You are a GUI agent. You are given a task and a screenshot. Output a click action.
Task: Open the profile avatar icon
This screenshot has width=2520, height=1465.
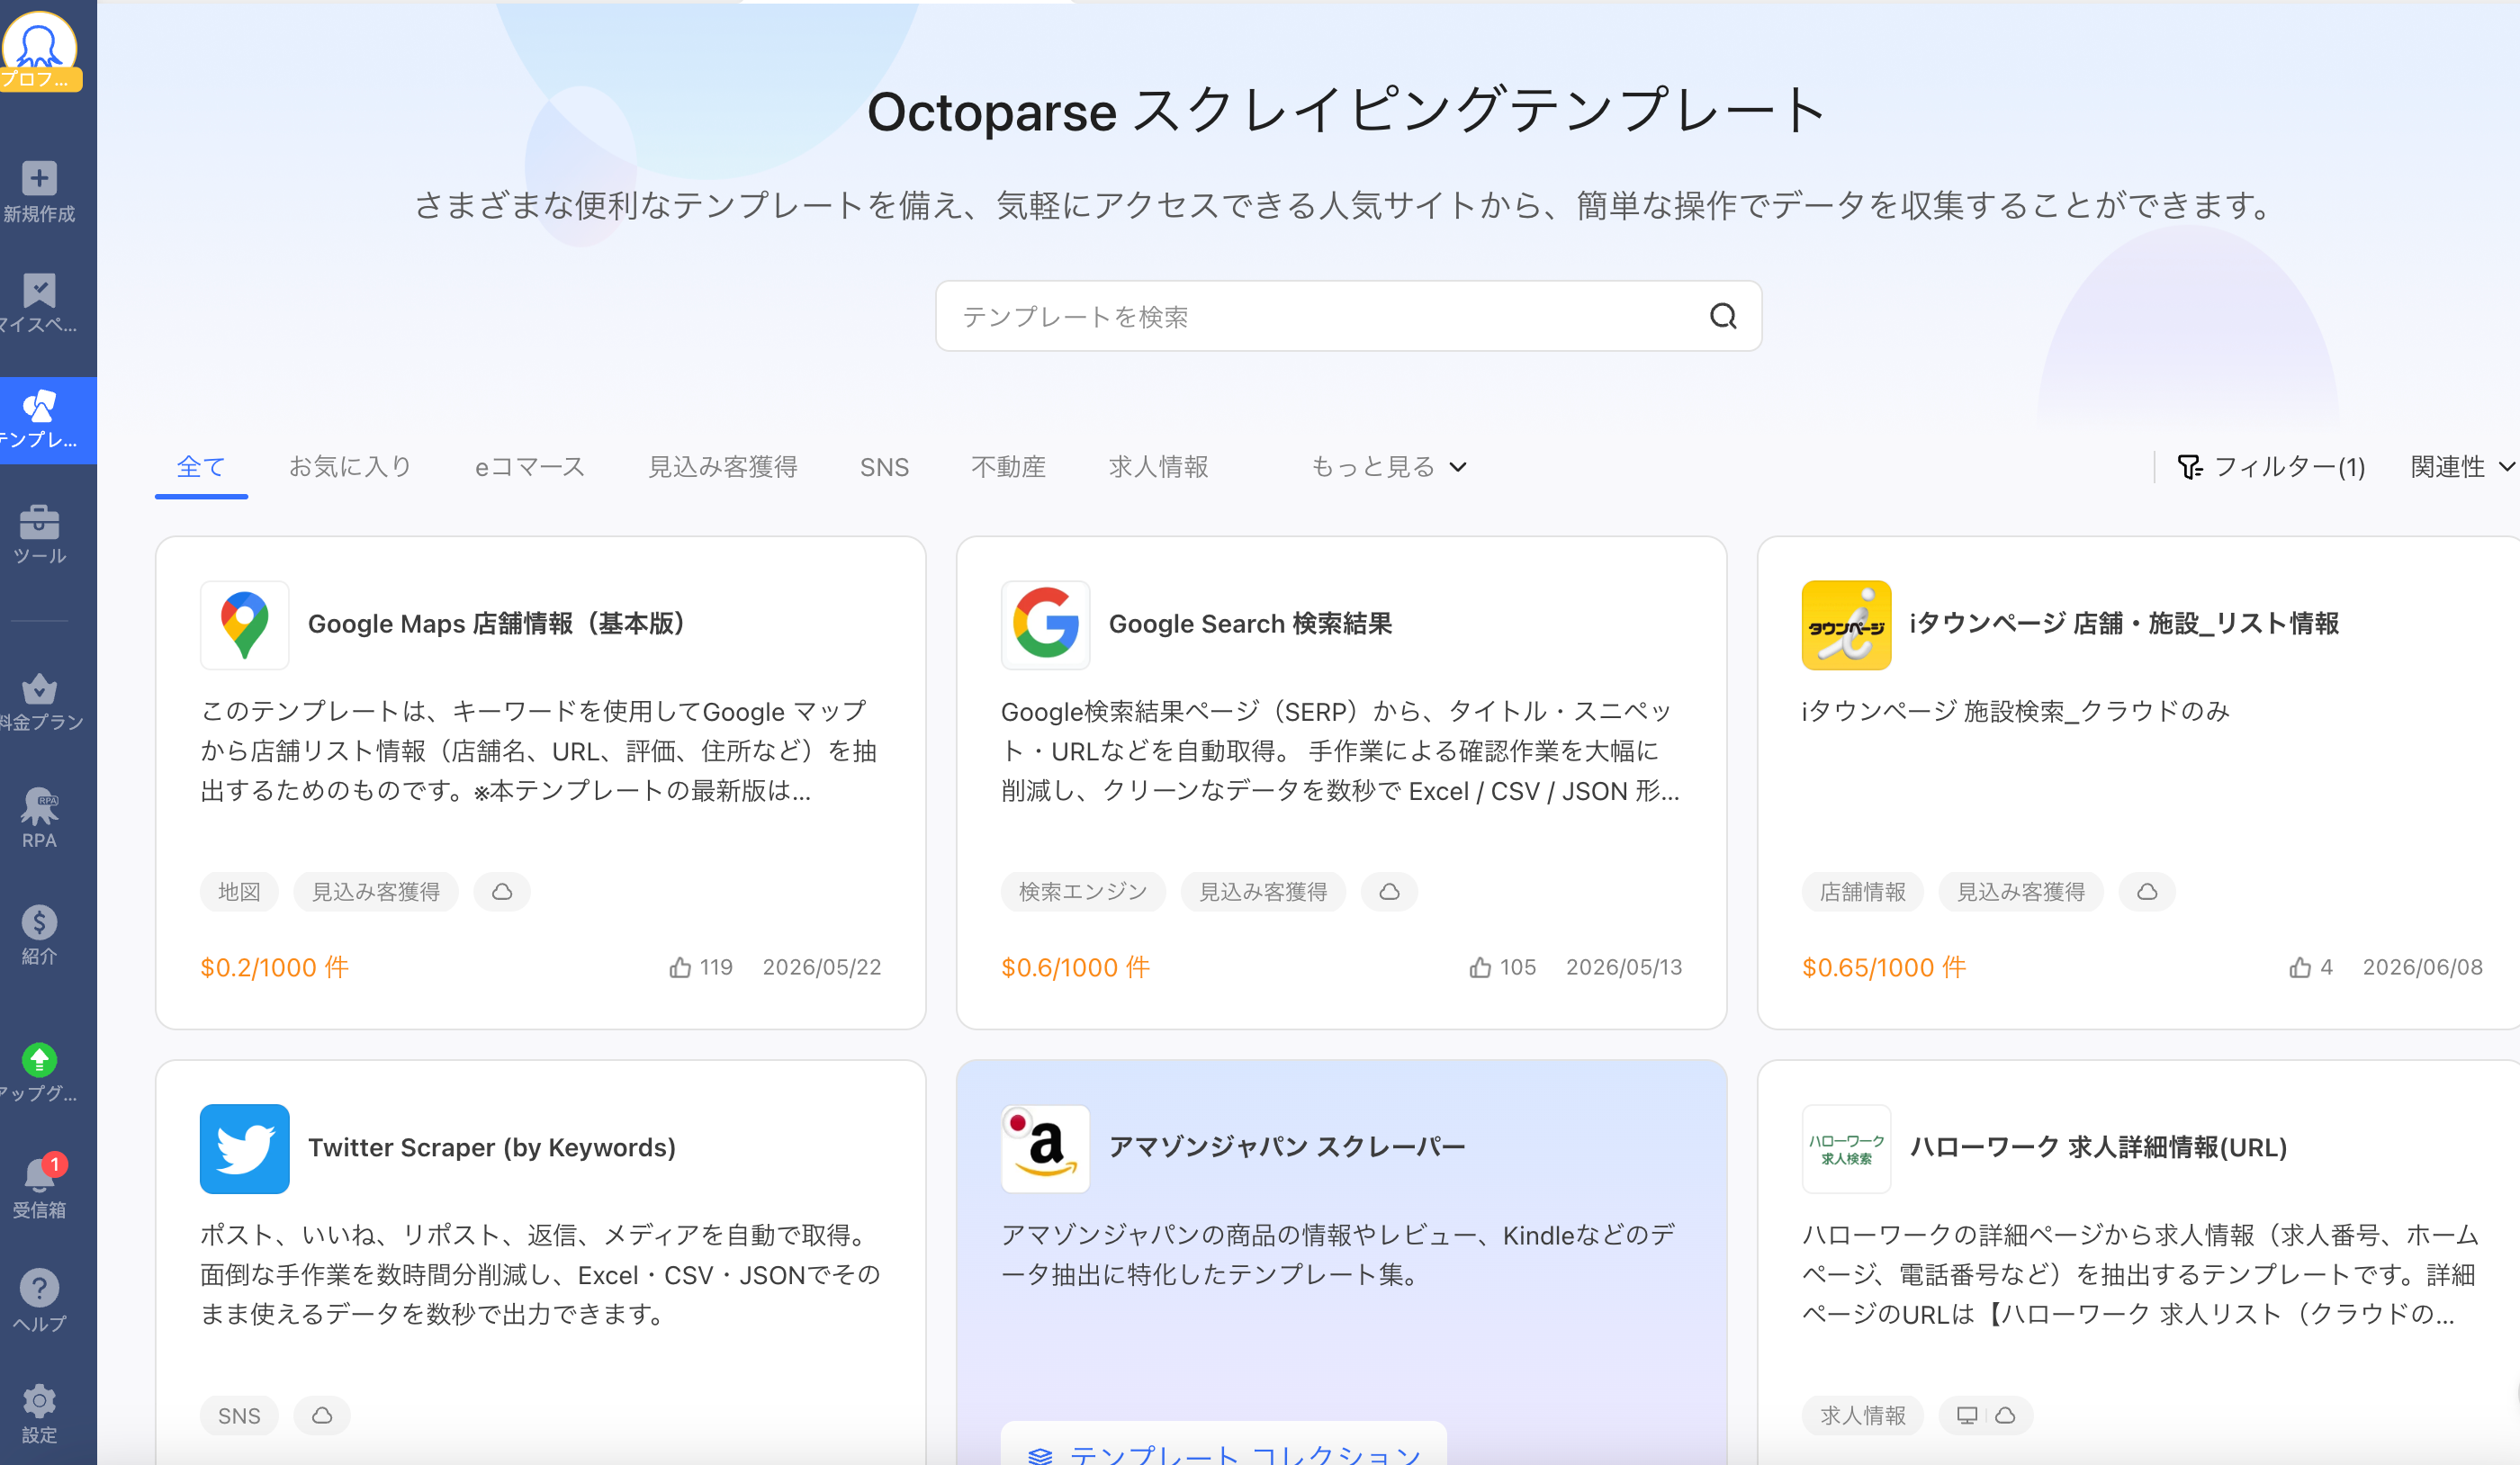point(39,48)
